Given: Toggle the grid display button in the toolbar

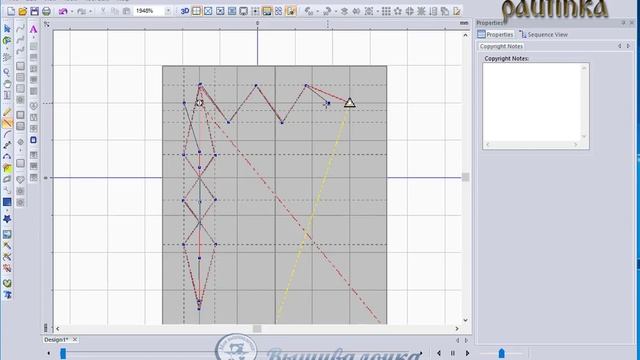Looking at the screenshot, I should (197, 11).
